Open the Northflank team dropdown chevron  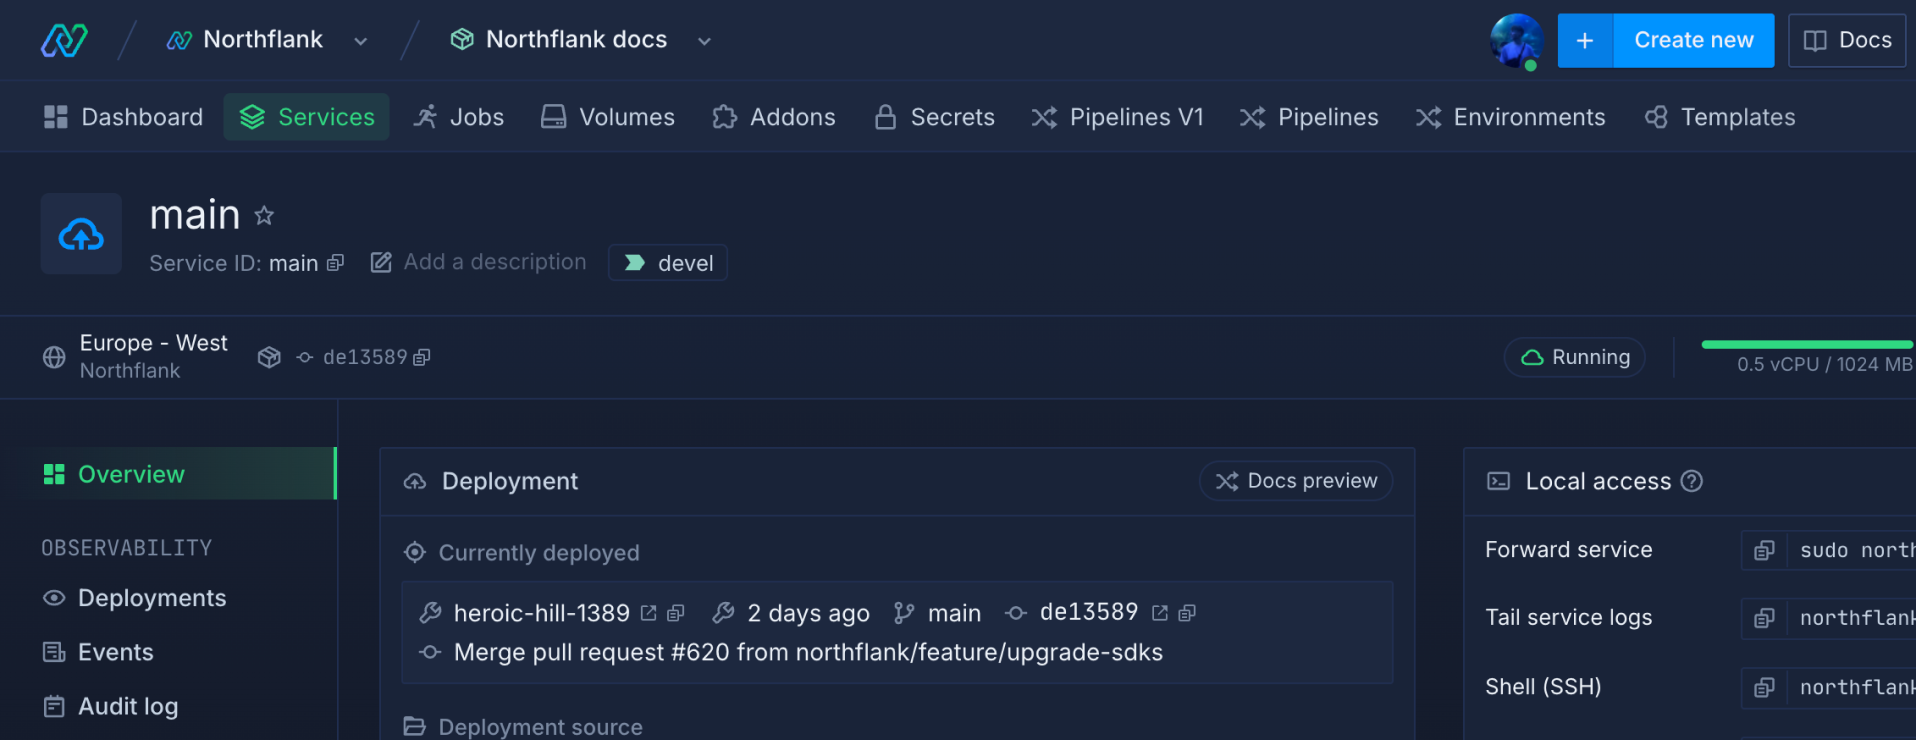(x=361, y=41)
